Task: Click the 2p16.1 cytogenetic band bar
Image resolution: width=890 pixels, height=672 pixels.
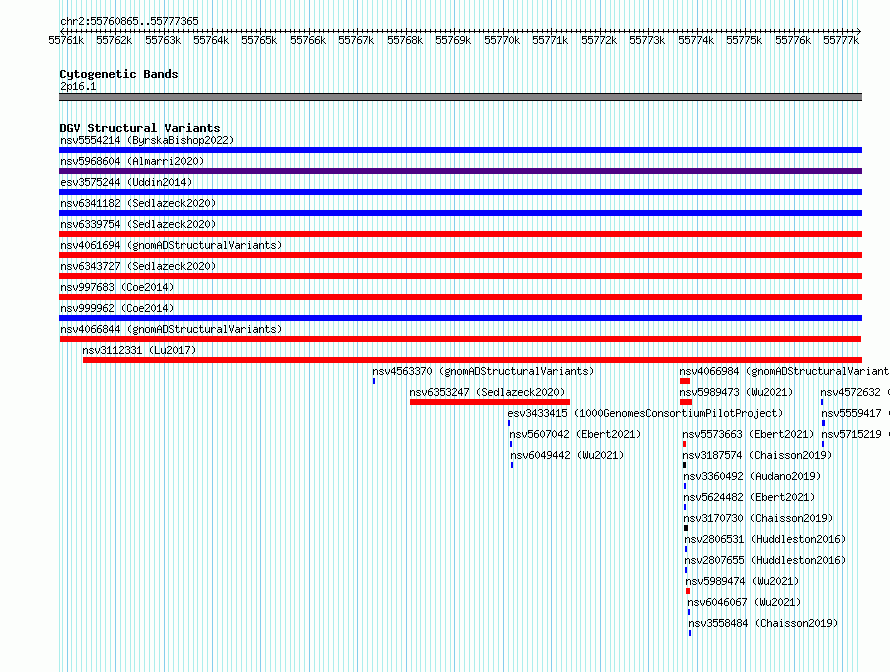Action: tap(460, 97)
